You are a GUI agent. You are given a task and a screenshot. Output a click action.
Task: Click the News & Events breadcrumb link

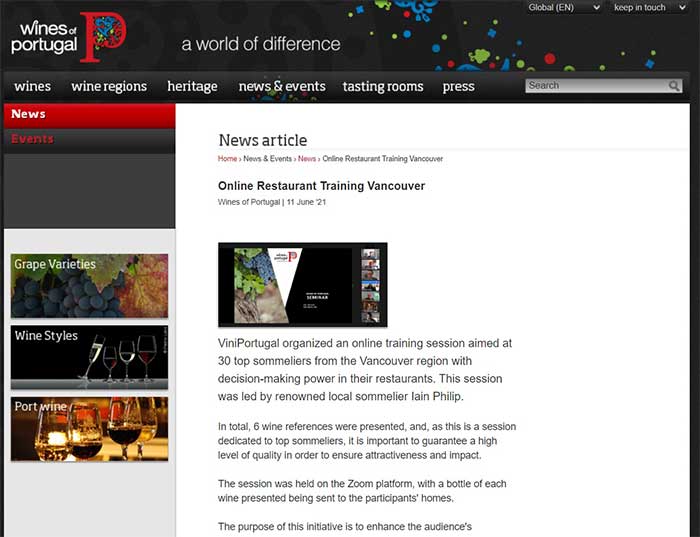pyautogui.click(x=267, y=159)
